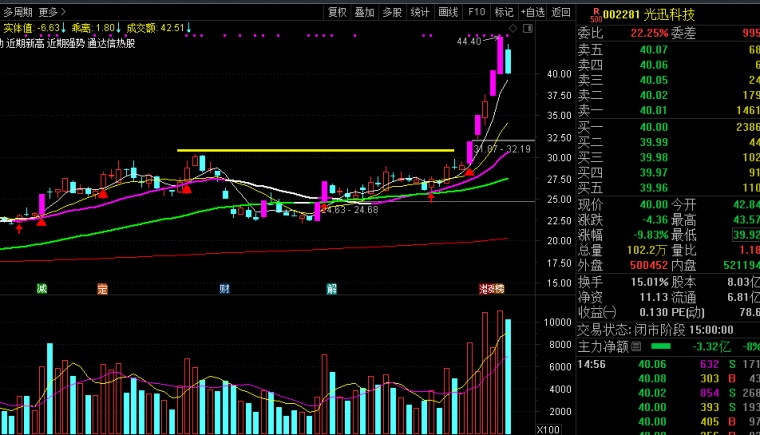Screen dimensions: 760x435
Task: Click red up-triangle signal under first magenta candle
Action: [41, 221]
